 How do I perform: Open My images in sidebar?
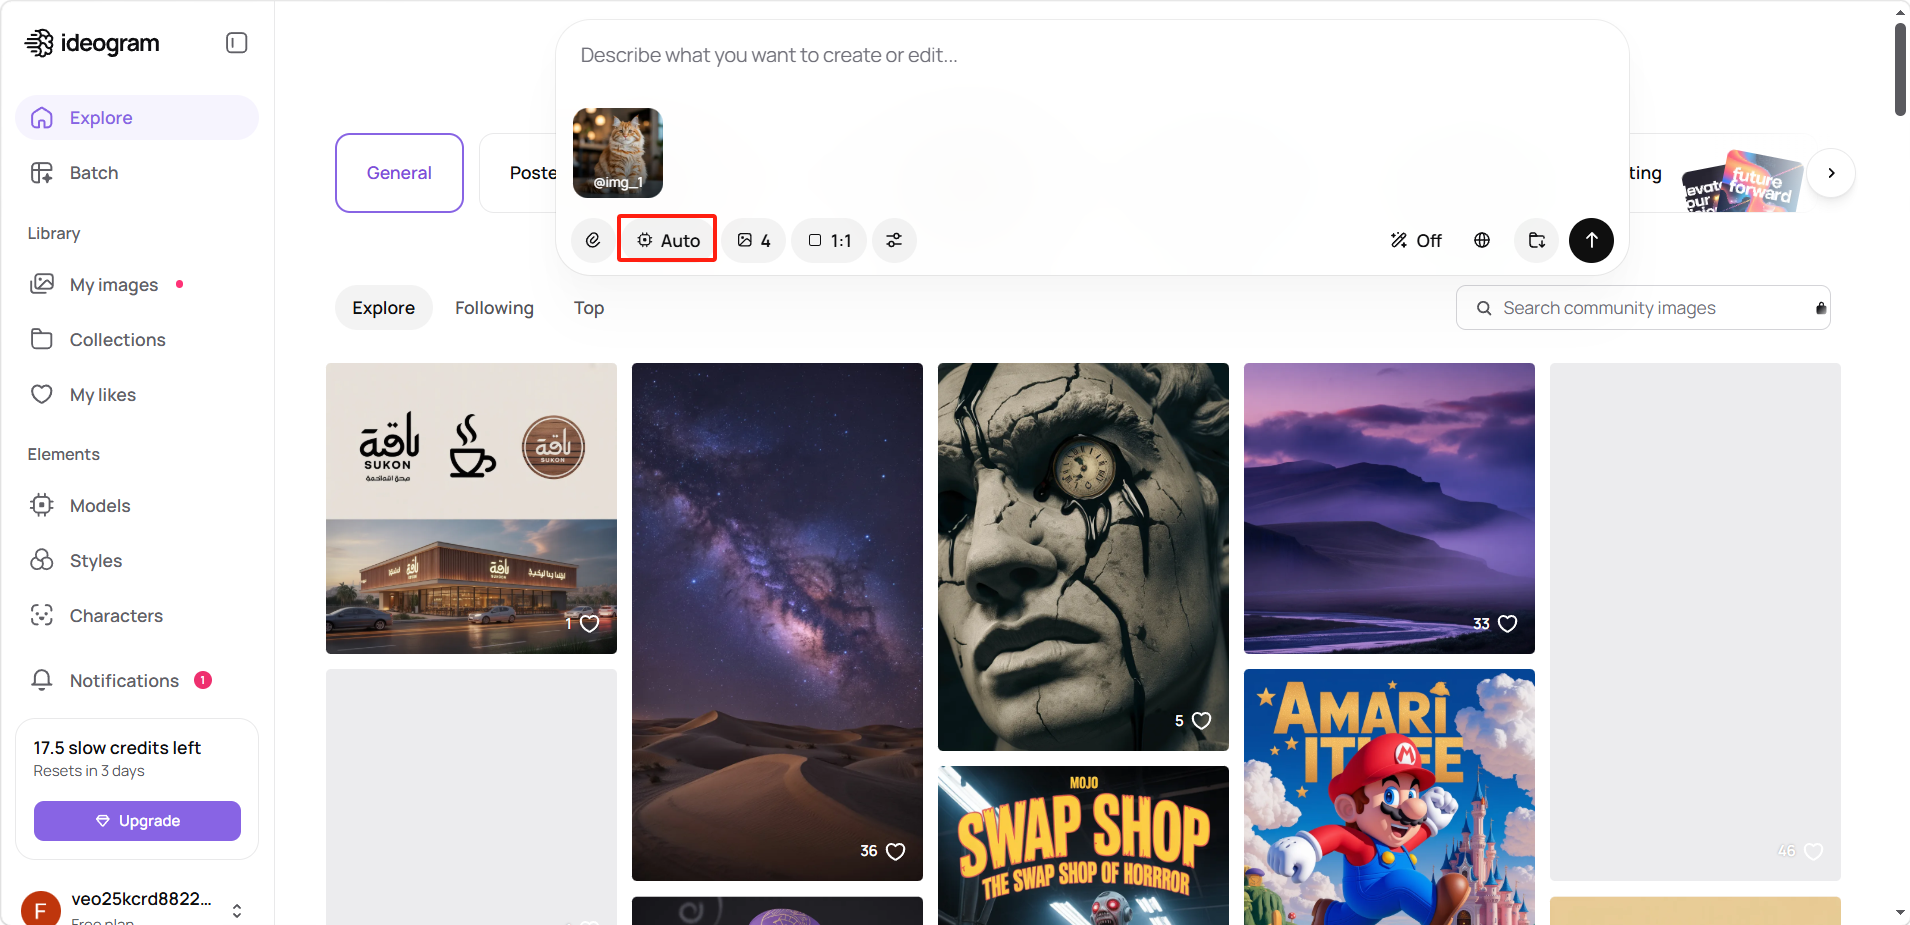(137, 285)
